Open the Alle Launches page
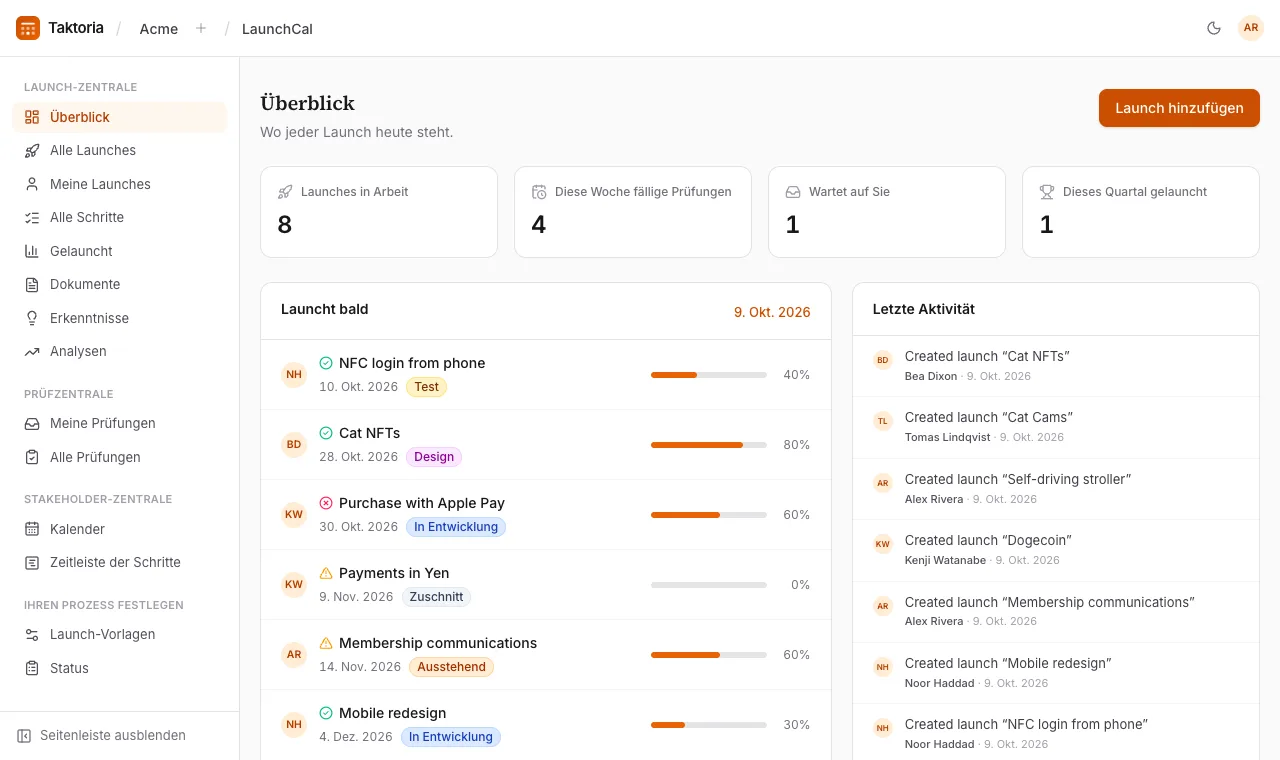 coord(119,150)
